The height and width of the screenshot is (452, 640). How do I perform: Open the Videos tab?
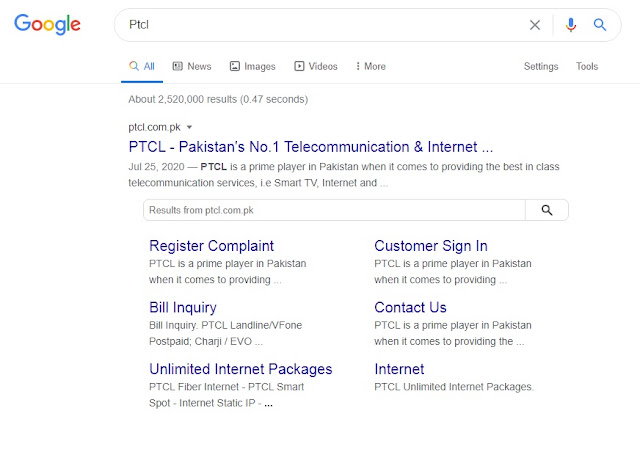point(316,66)
